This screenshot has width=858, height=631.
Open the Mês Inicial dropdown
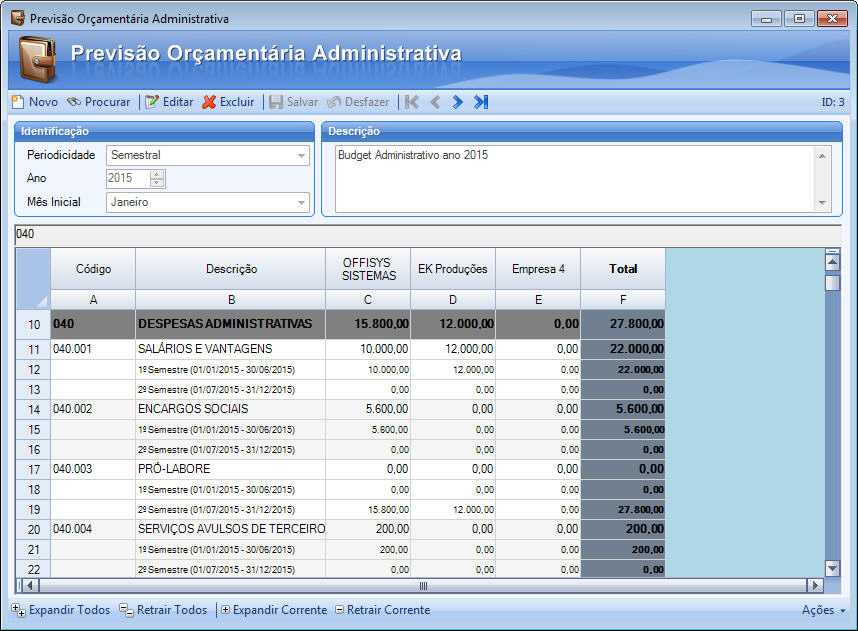(x=301, y=202)
